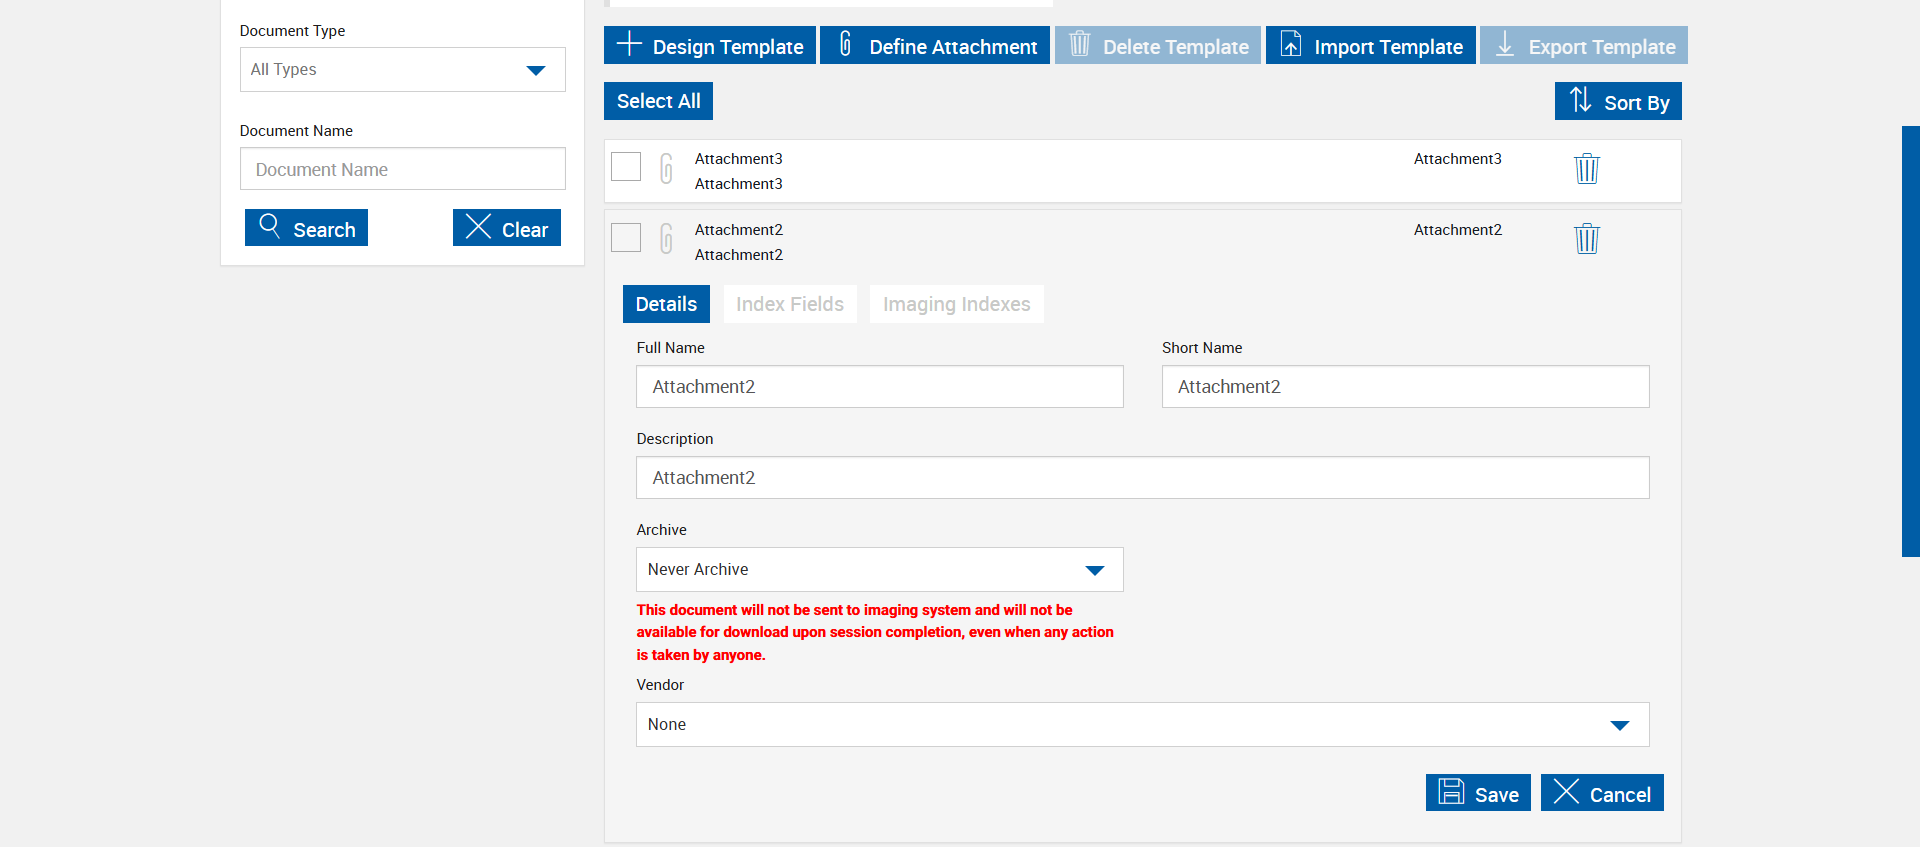The width and height of the screenshot is (1920, 847).
Task: Expand the Vendor dropdown
Action: pyautogui.click(x=1142, y=725)
